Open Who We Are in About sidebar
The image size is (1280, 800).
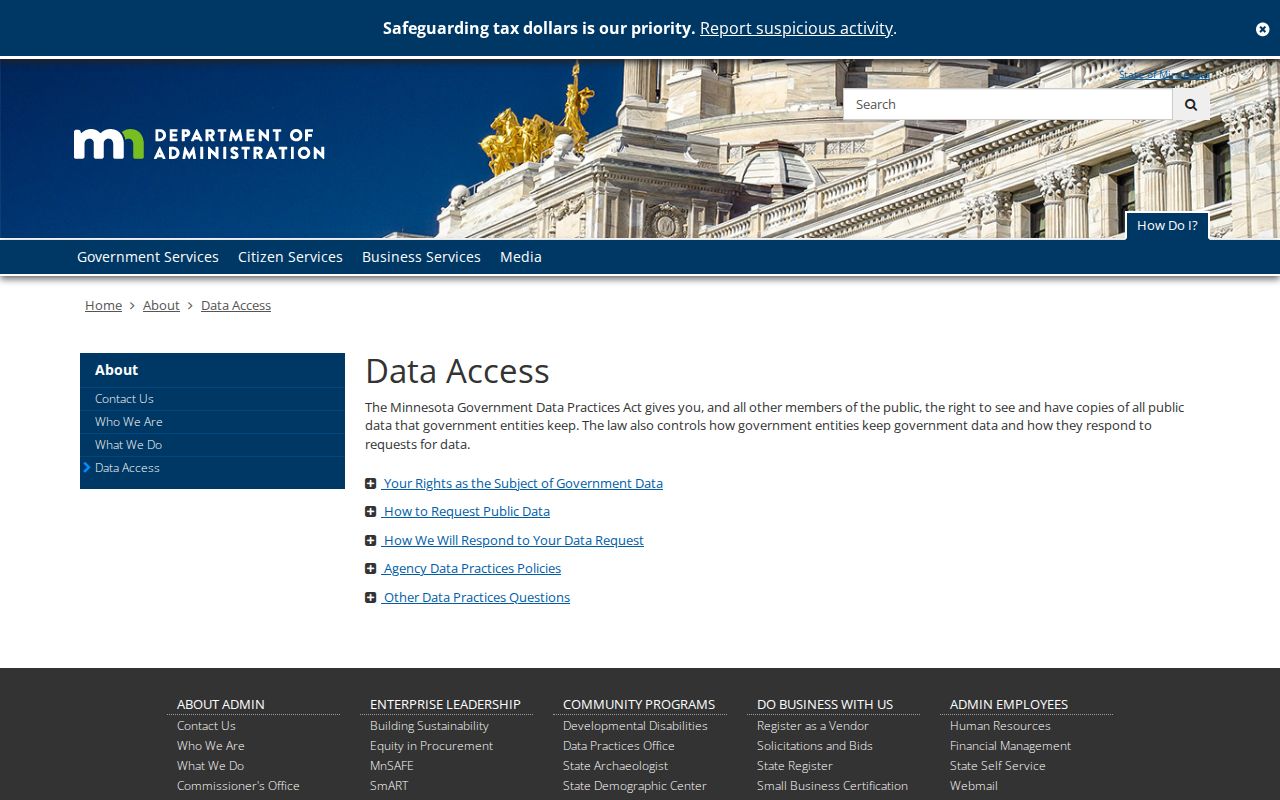212,422
